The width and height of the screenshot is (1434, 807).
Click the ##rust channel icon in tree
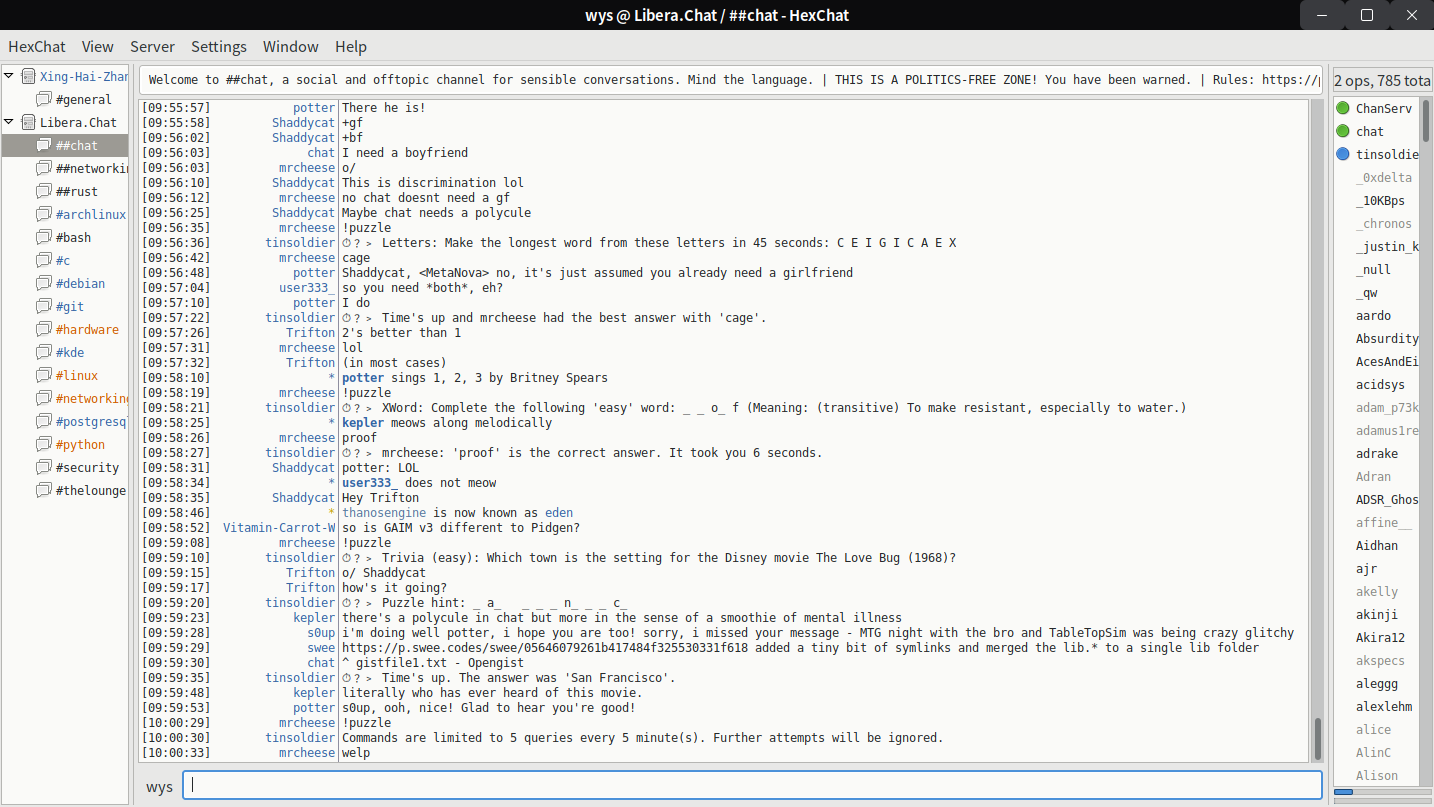pos(44,192)
